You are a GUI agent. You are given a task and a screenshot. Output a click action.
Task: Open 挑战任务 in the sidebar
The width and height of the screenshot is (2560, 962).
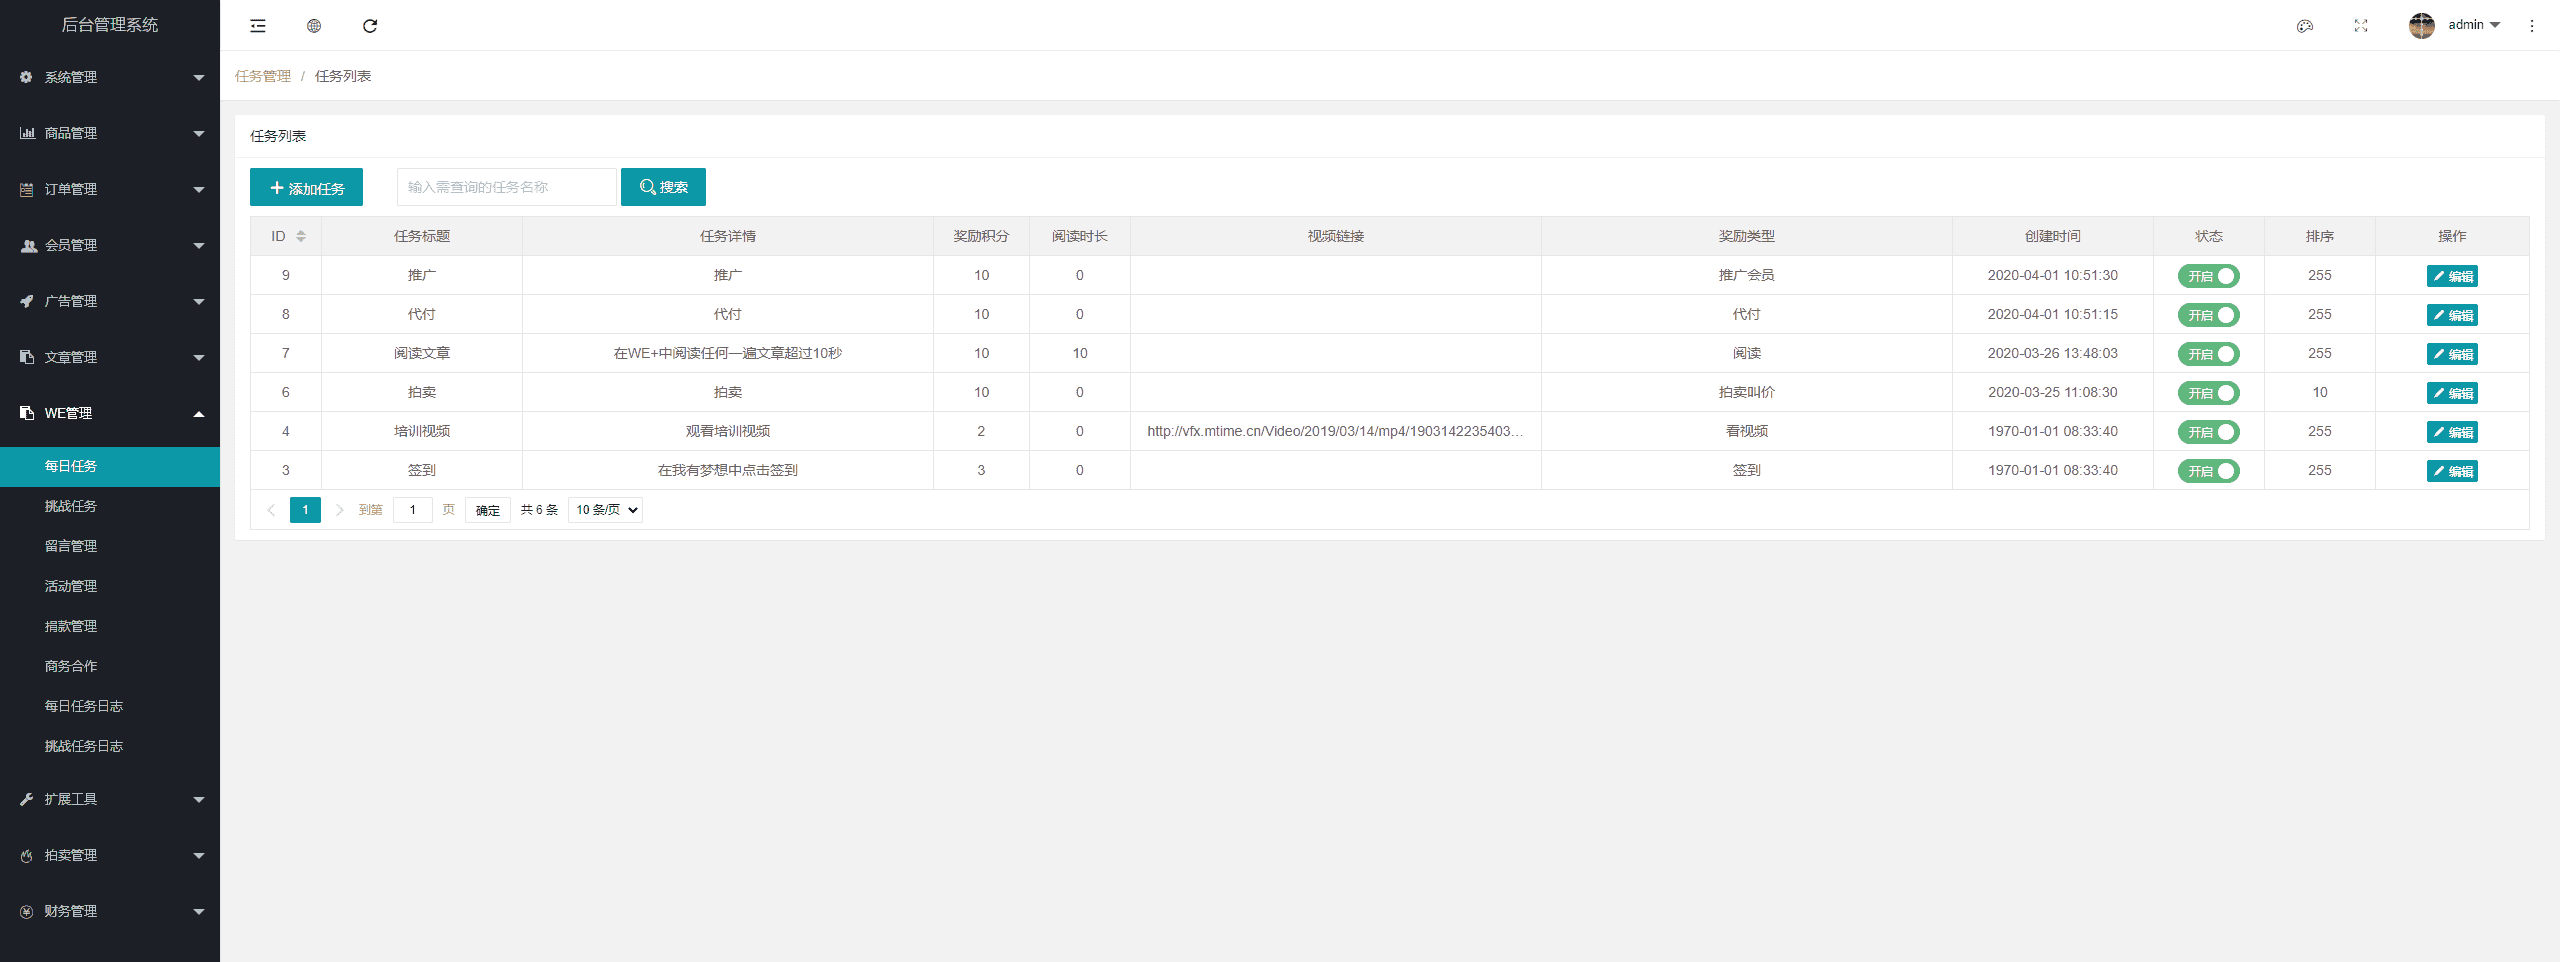(71, 506)
